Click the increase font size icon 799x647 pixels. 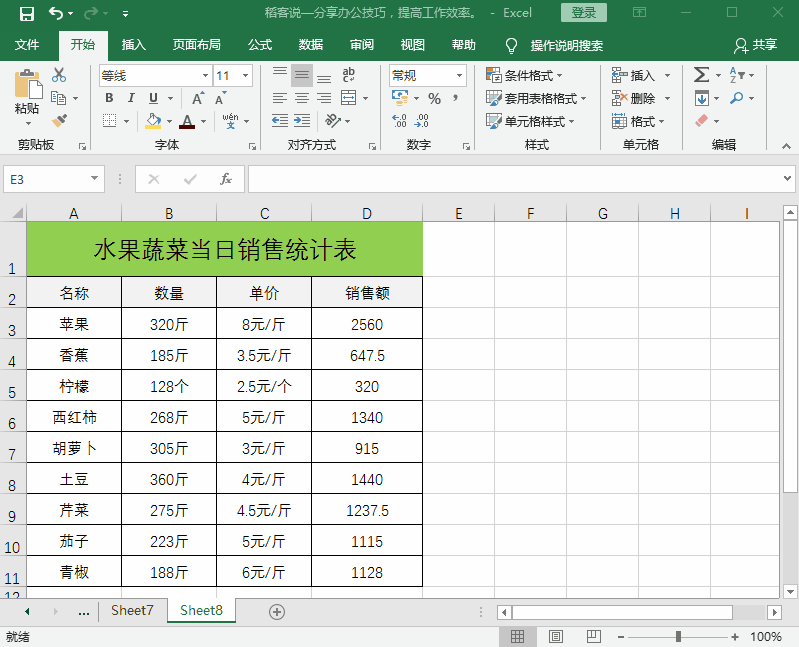pyautogui.click(x=198, y=98)
